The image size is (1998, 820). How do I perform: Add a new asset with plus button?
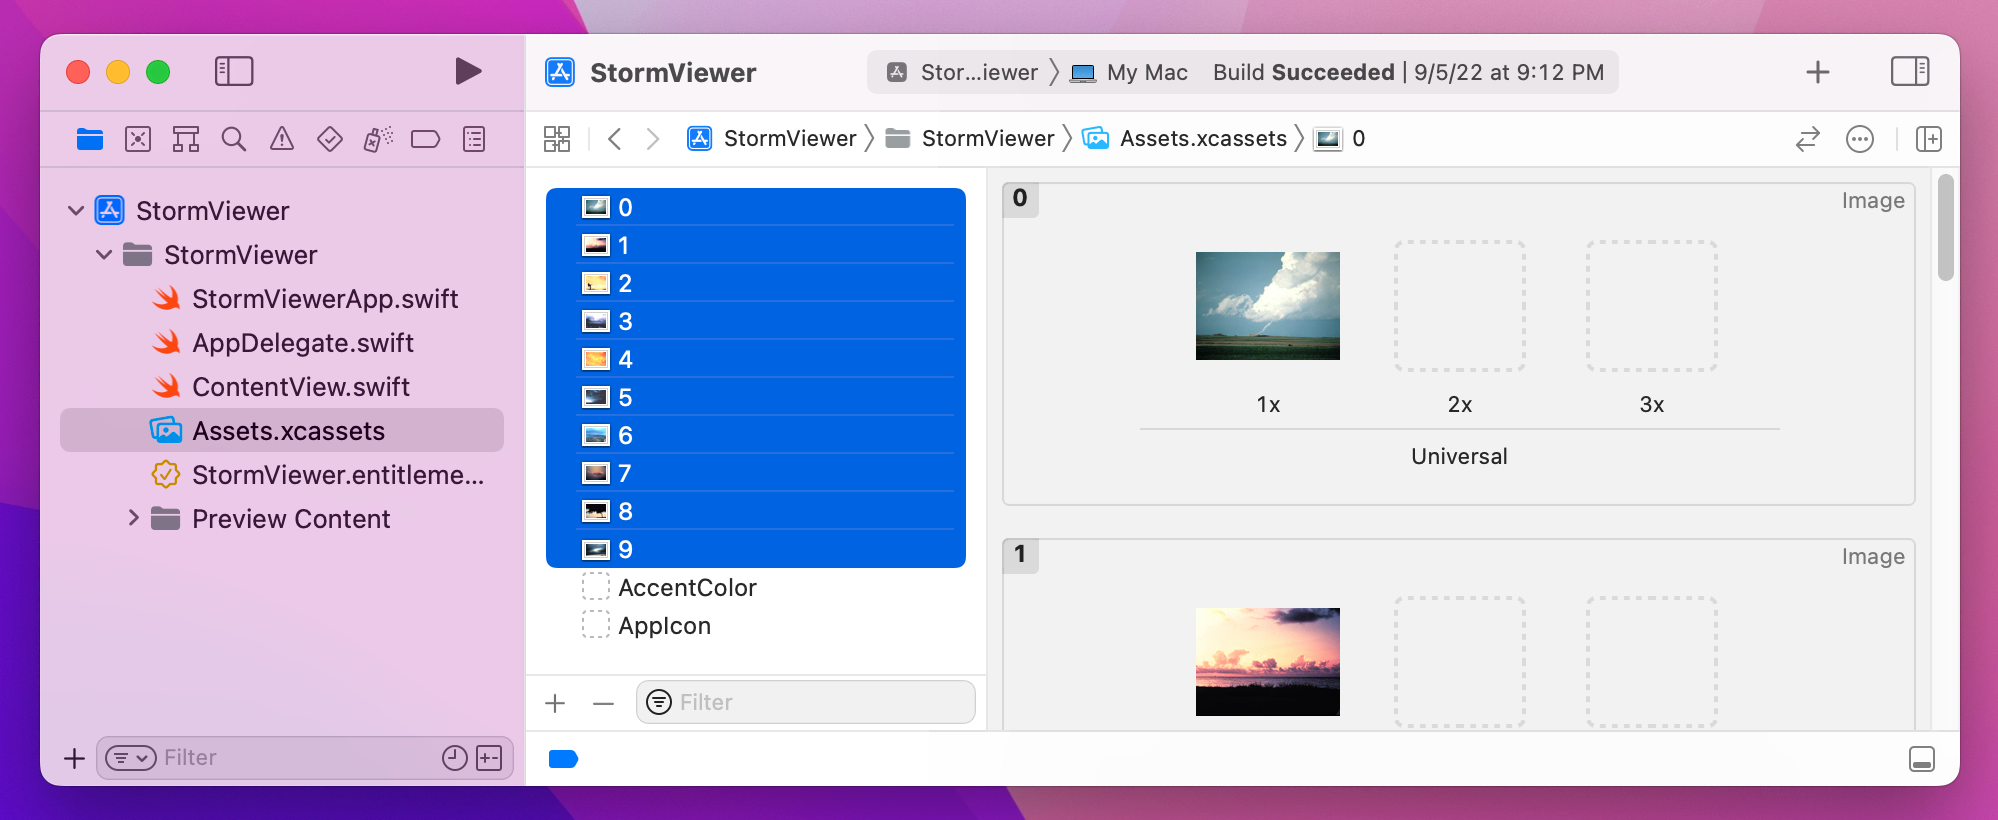pyautogui.click(x=555, y=703)
